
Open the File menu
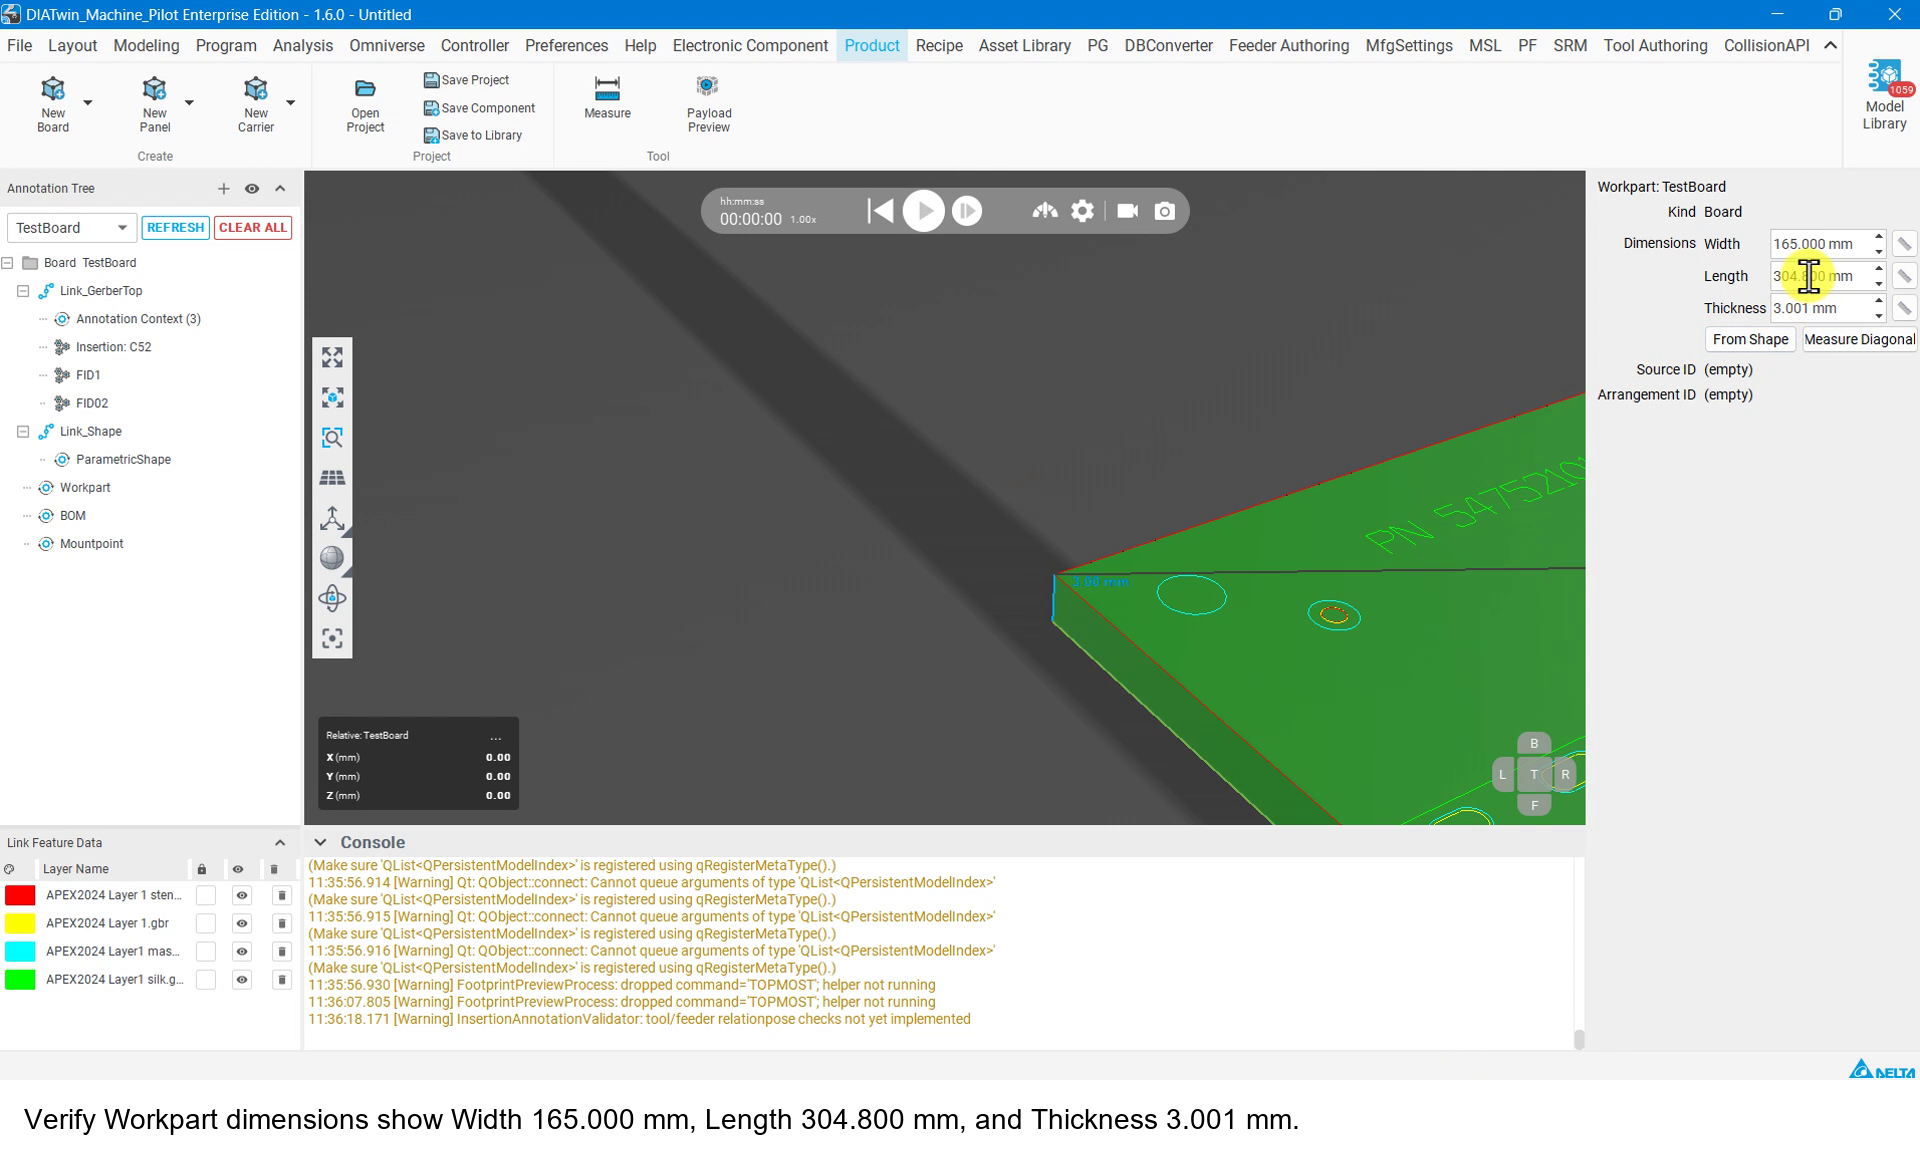click(19, 46)
